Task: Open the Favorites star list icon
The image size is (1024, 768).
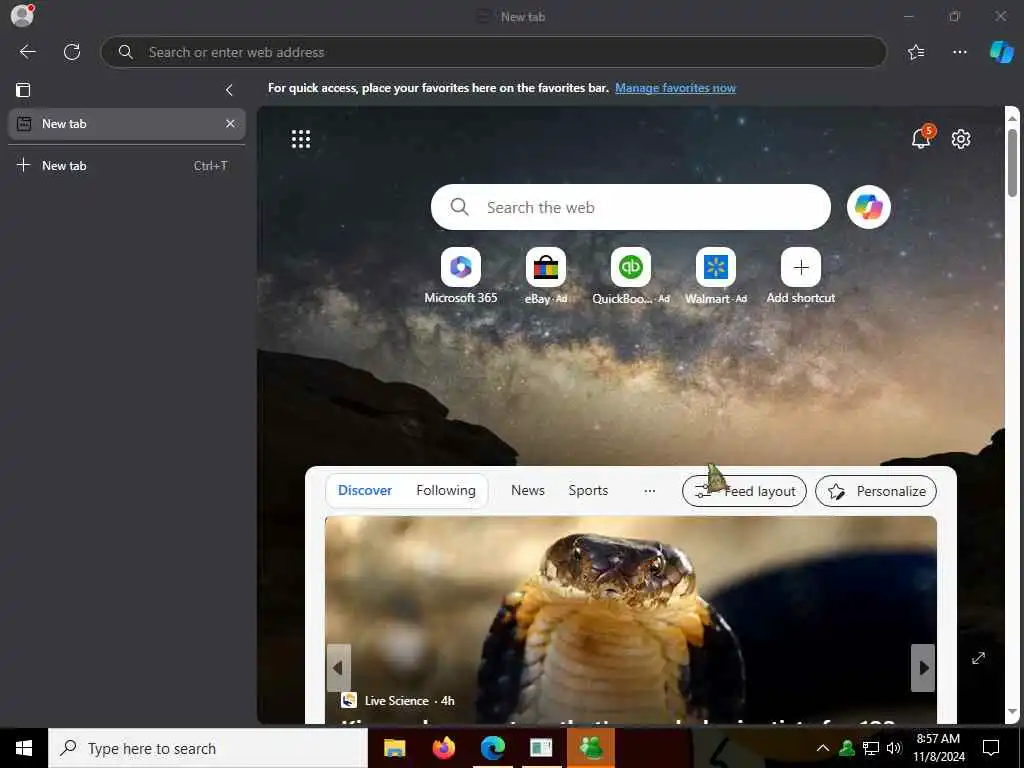Action: tap(916, 52)
